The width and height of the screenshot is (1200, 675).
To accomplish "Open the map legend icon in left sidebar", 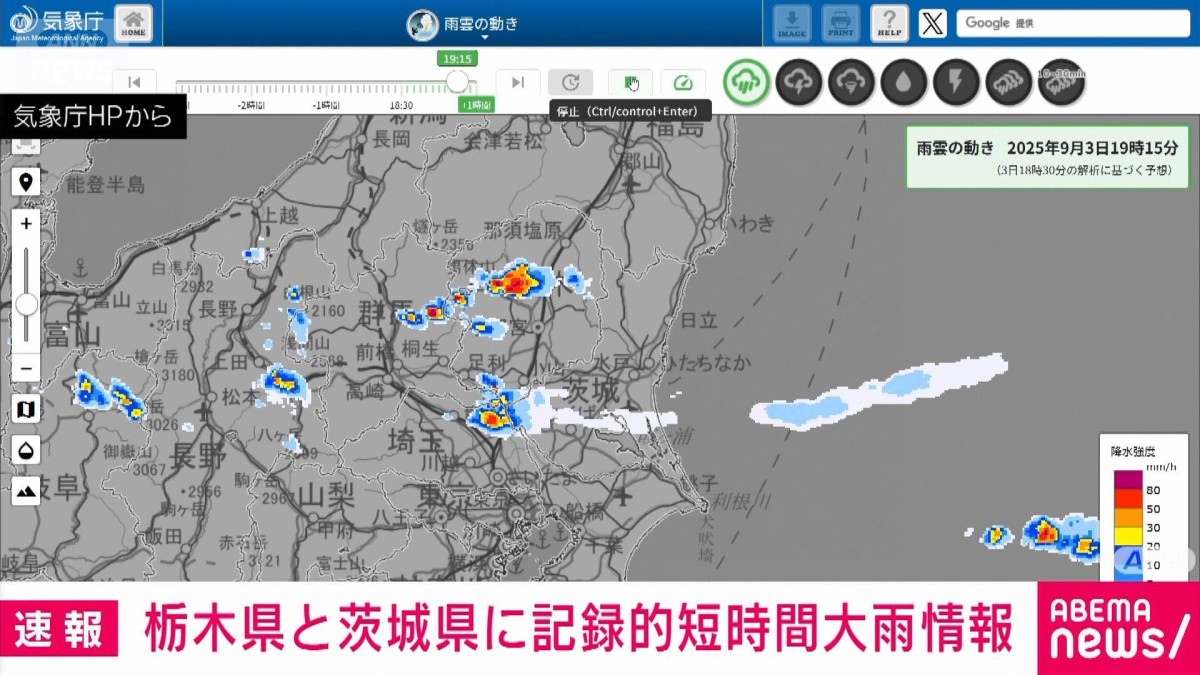I will tap(25, 408).
